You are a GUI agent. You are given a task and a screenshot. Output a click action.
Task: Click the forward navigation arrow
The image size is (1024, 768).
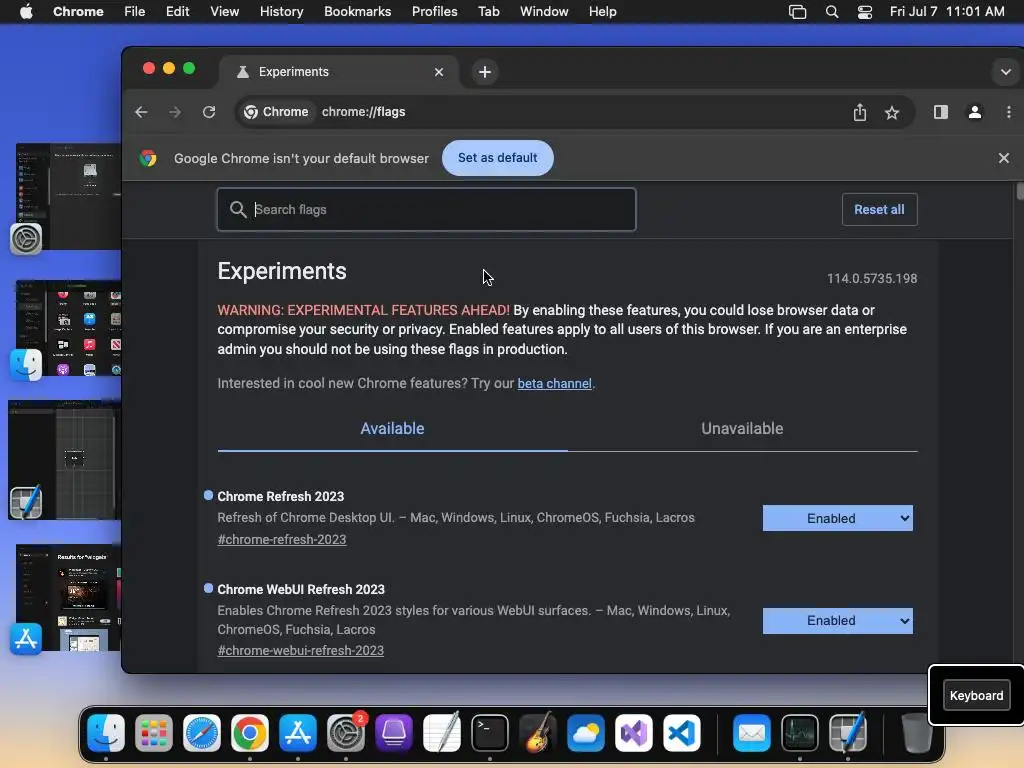click(x=174, y=112)
